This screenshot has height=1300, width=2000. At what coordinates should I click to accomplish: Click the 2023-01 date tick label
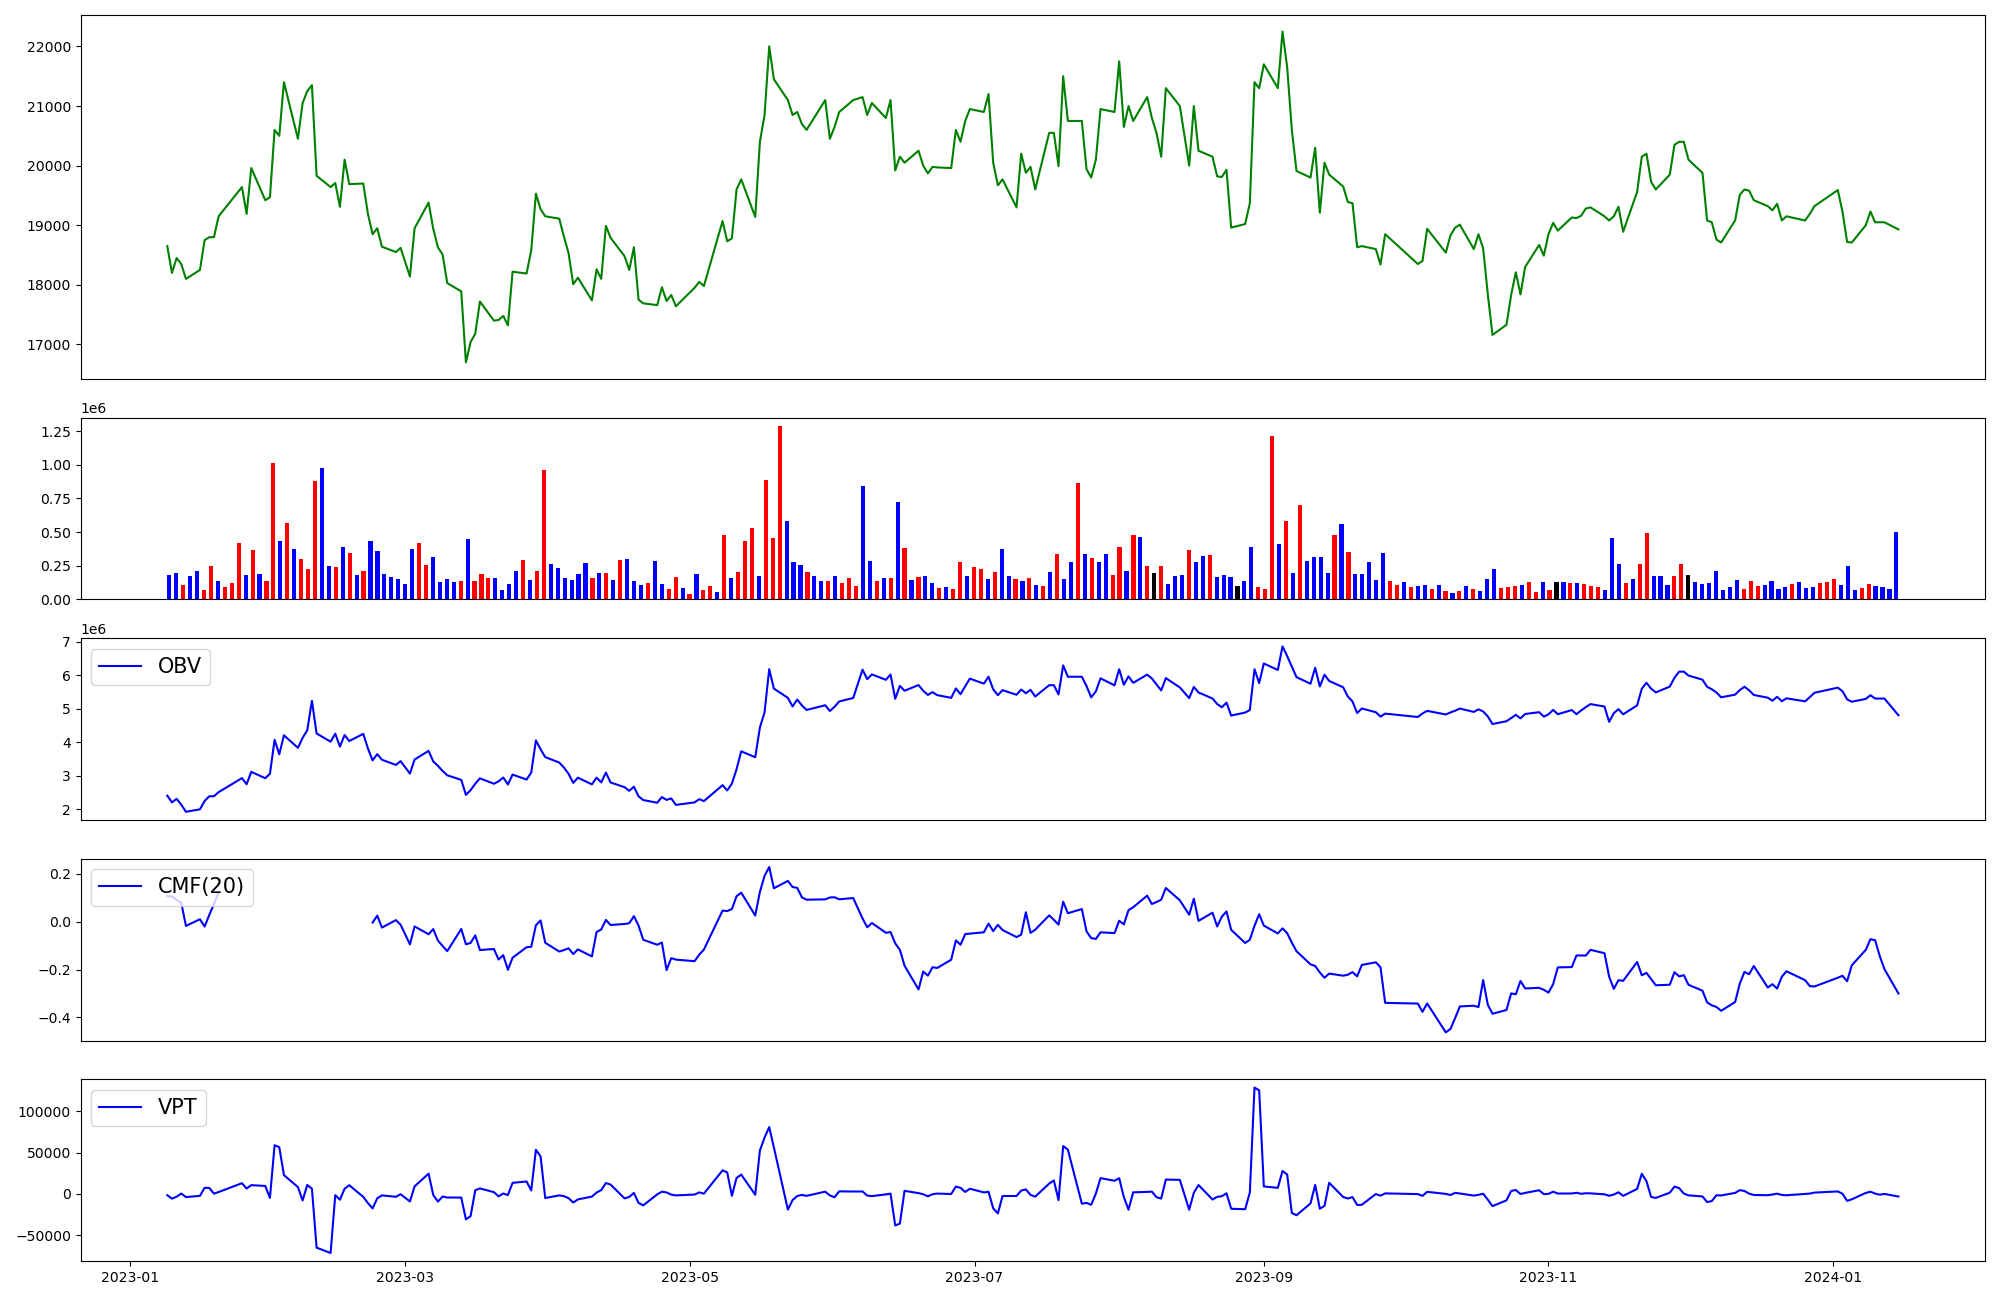[x=130, y=1277]
